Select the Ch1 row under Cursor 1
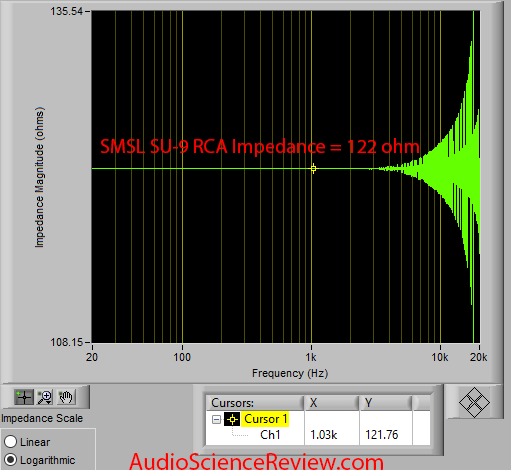The image size is (511, 470). click(x=270, y=435)
